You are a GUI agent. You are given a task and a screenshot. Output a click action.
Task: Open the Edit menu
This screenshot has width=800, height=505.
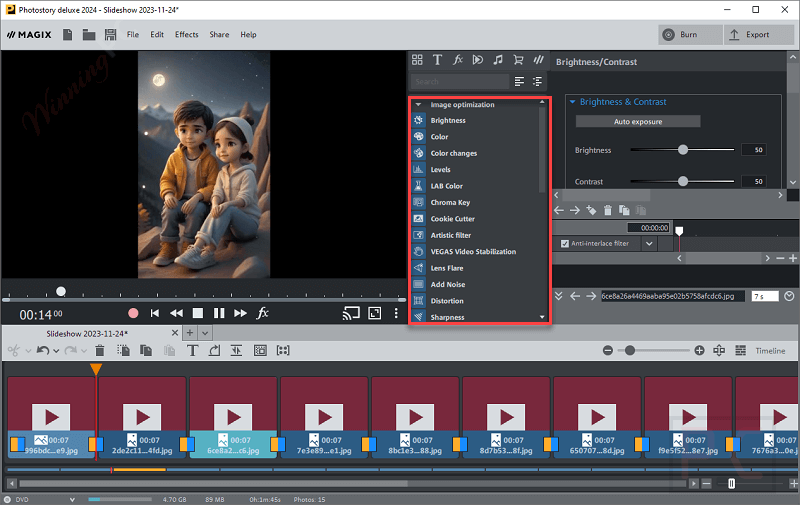(x=157, y=35)
